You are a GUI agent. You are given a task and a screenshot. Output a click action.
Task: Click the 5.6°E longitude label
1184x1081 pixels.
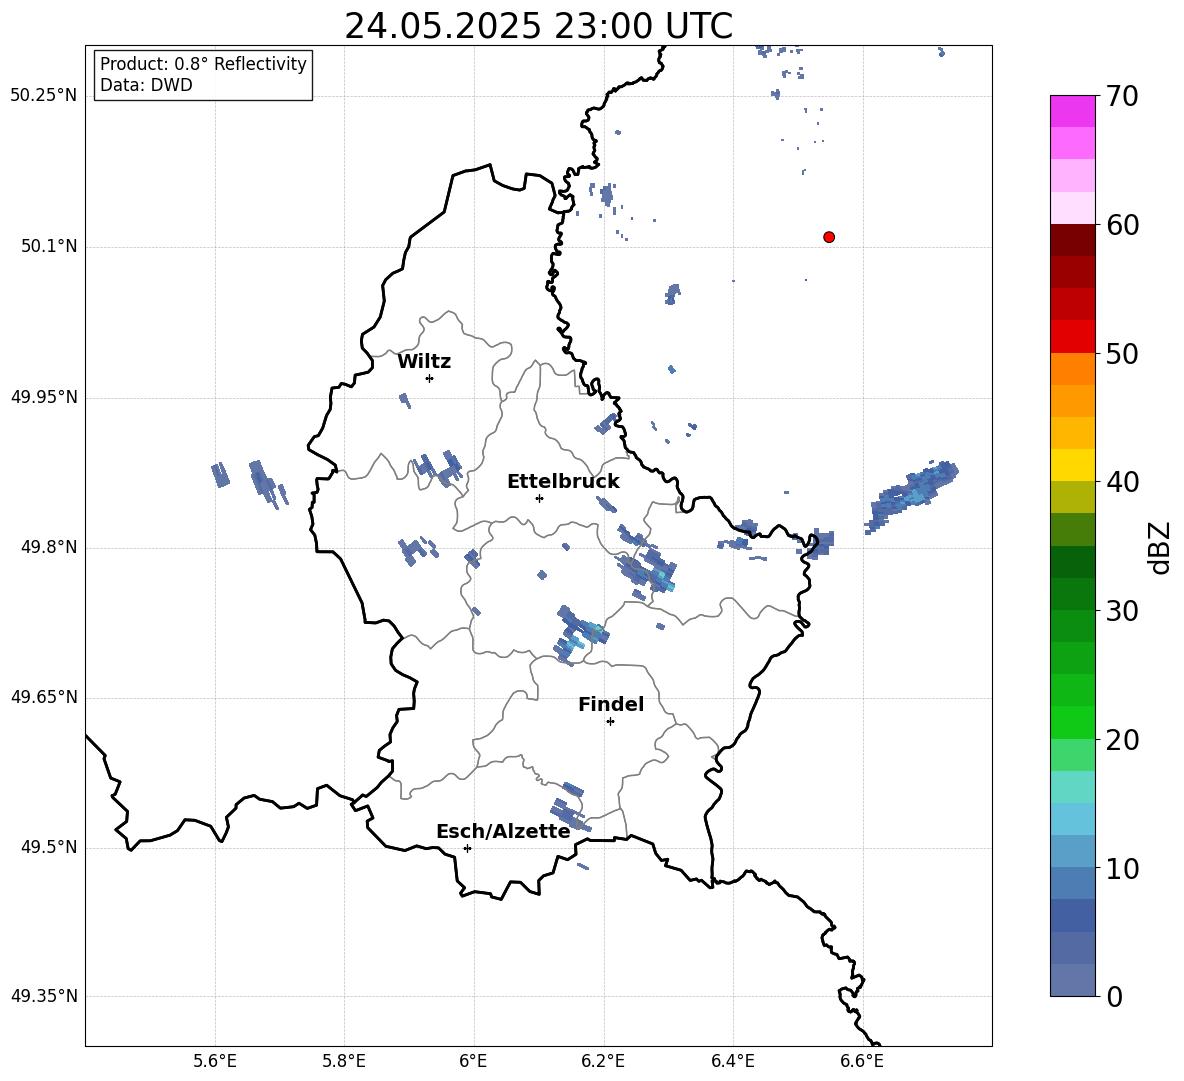(x=215, y=1061)
